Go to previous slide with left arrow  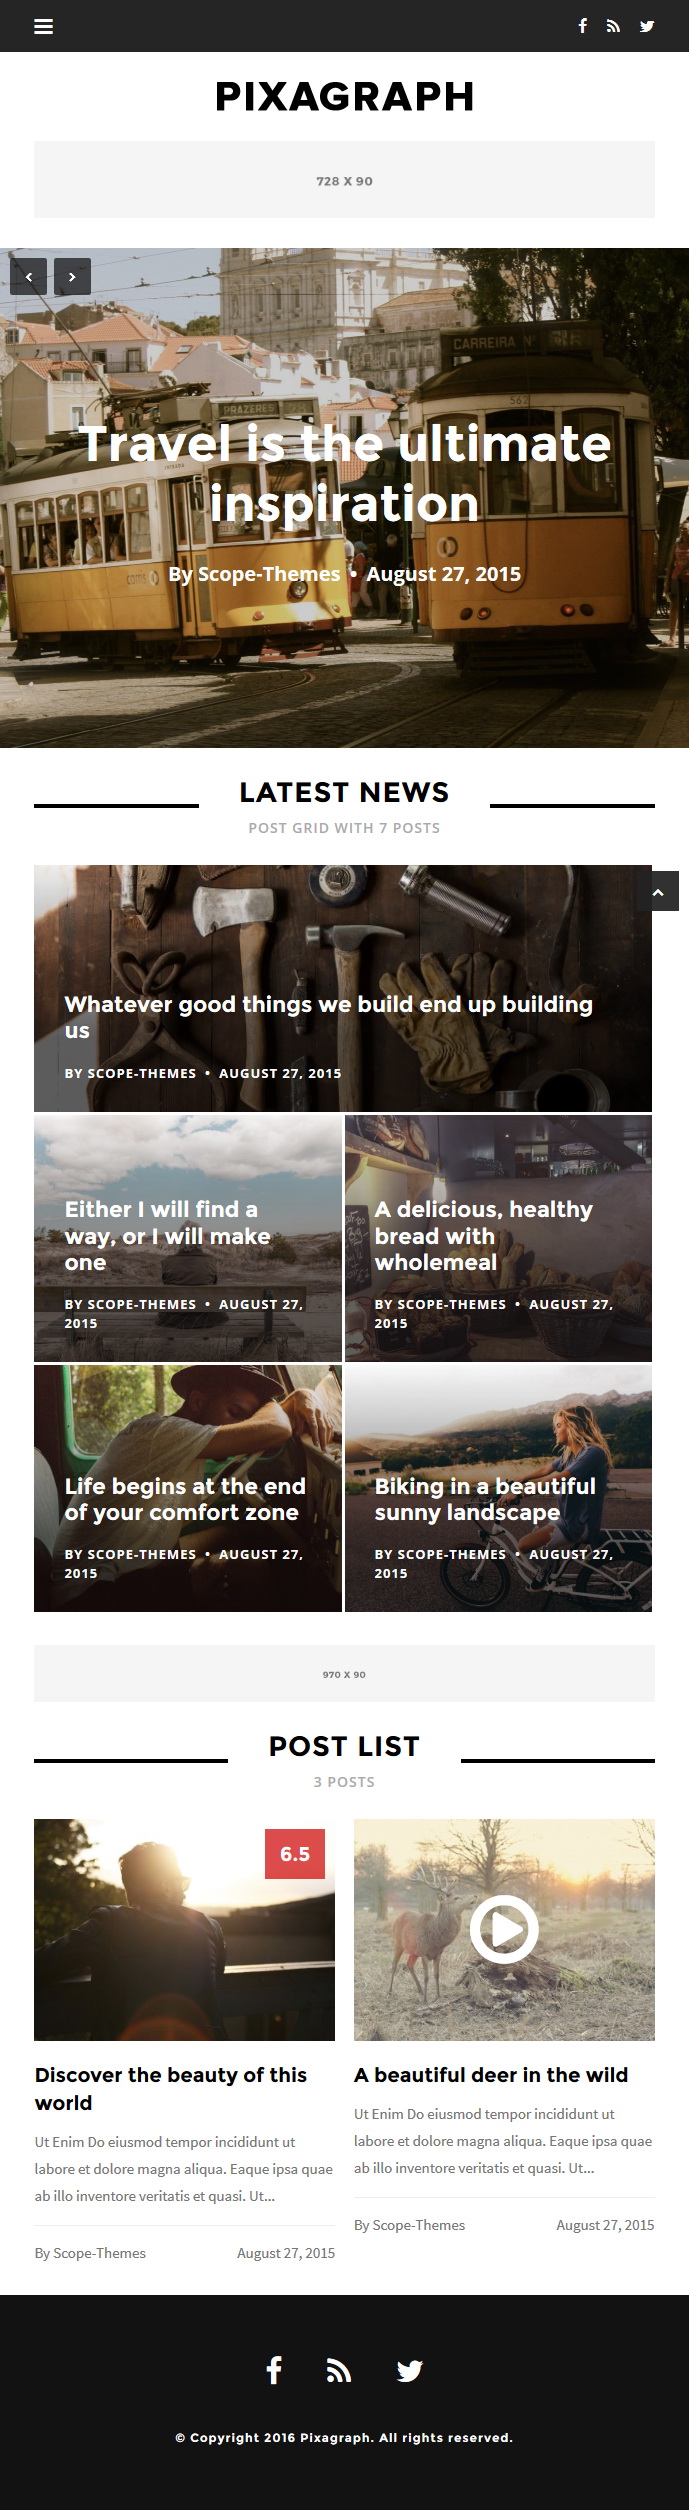[x=28, y=277]
